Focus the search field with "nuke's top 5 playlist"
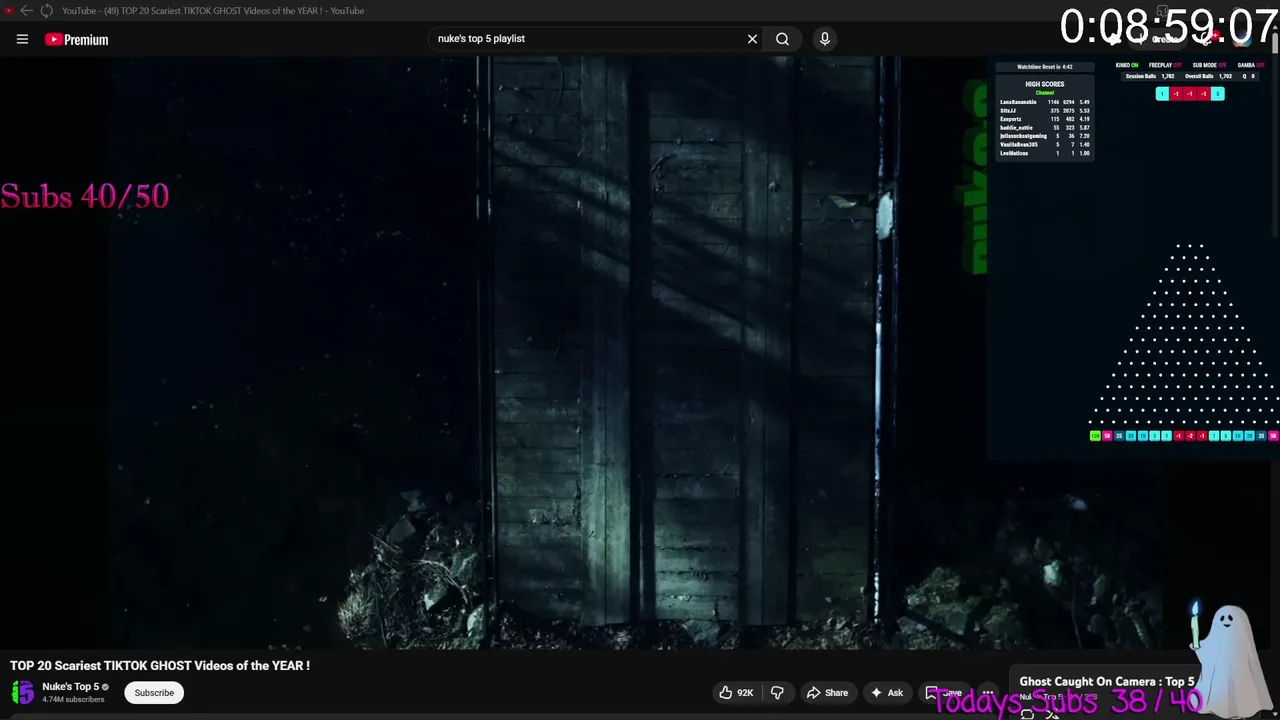 (x=588, y=39)
